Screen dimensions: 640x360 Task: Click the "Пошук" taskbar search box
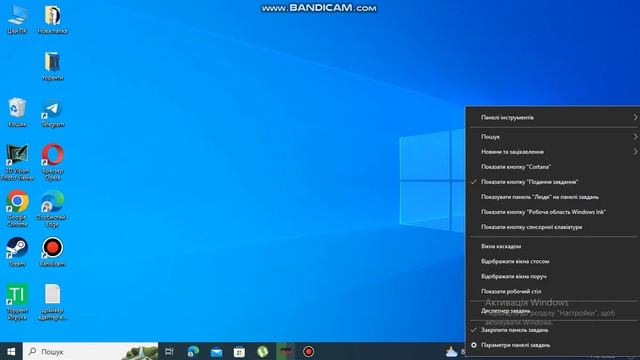pyautogui.click(x=90, y=351)
